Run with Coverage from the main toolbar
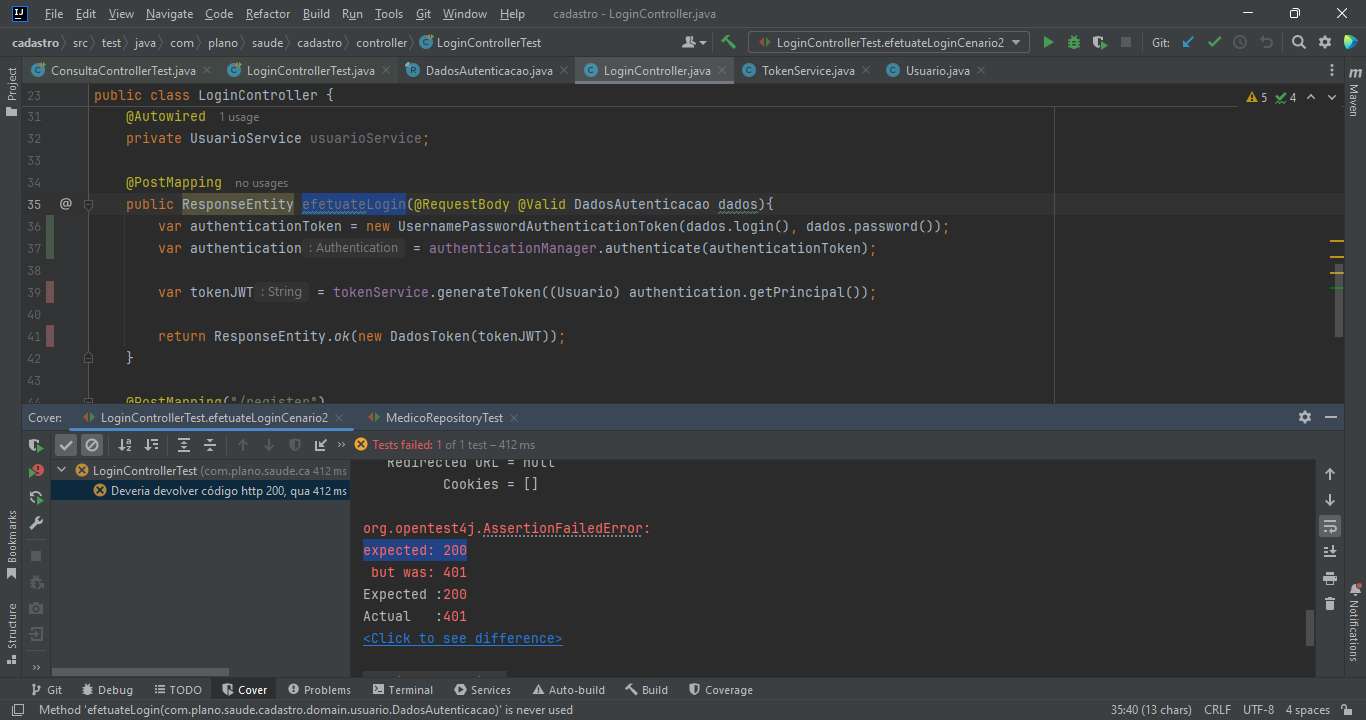 point(1100,43)
